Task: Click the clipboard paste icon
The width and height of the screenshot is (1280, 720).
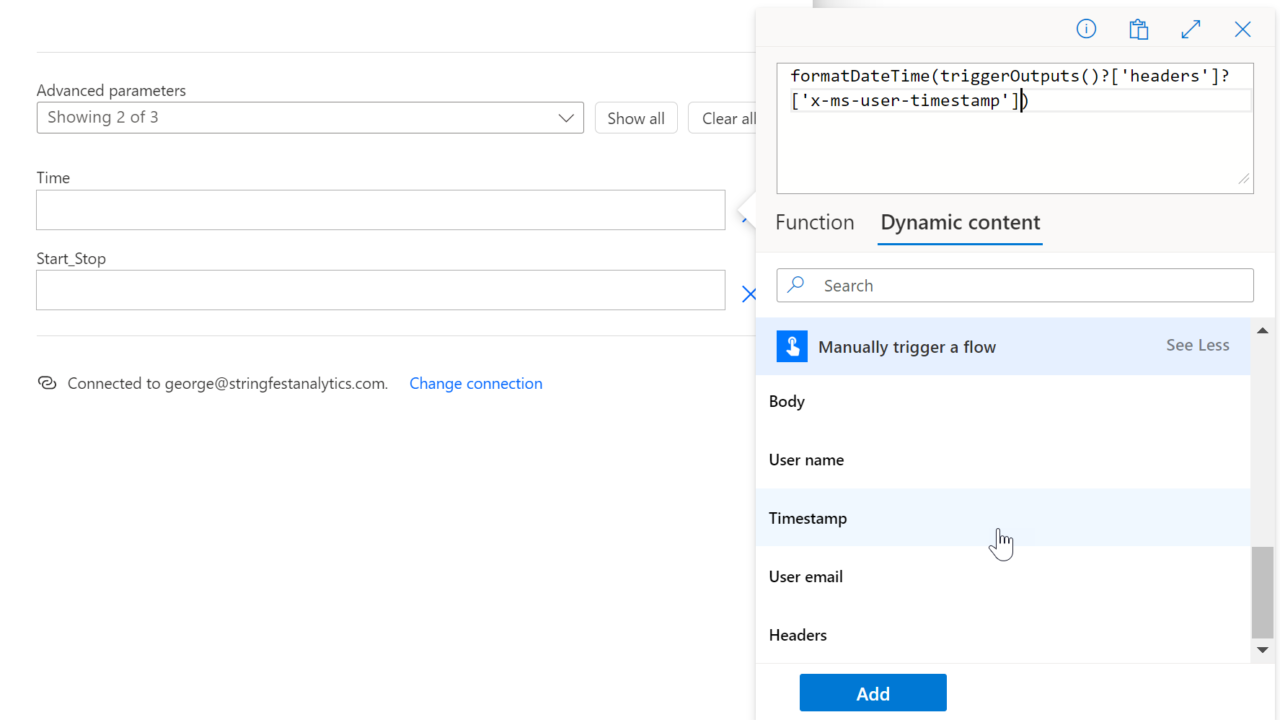Action: point(1138,29)
